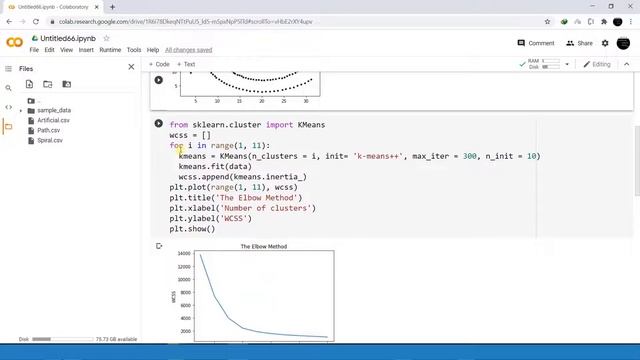The image size is (640, 360).
Task: Open the Edit menu
Action: 49,50
